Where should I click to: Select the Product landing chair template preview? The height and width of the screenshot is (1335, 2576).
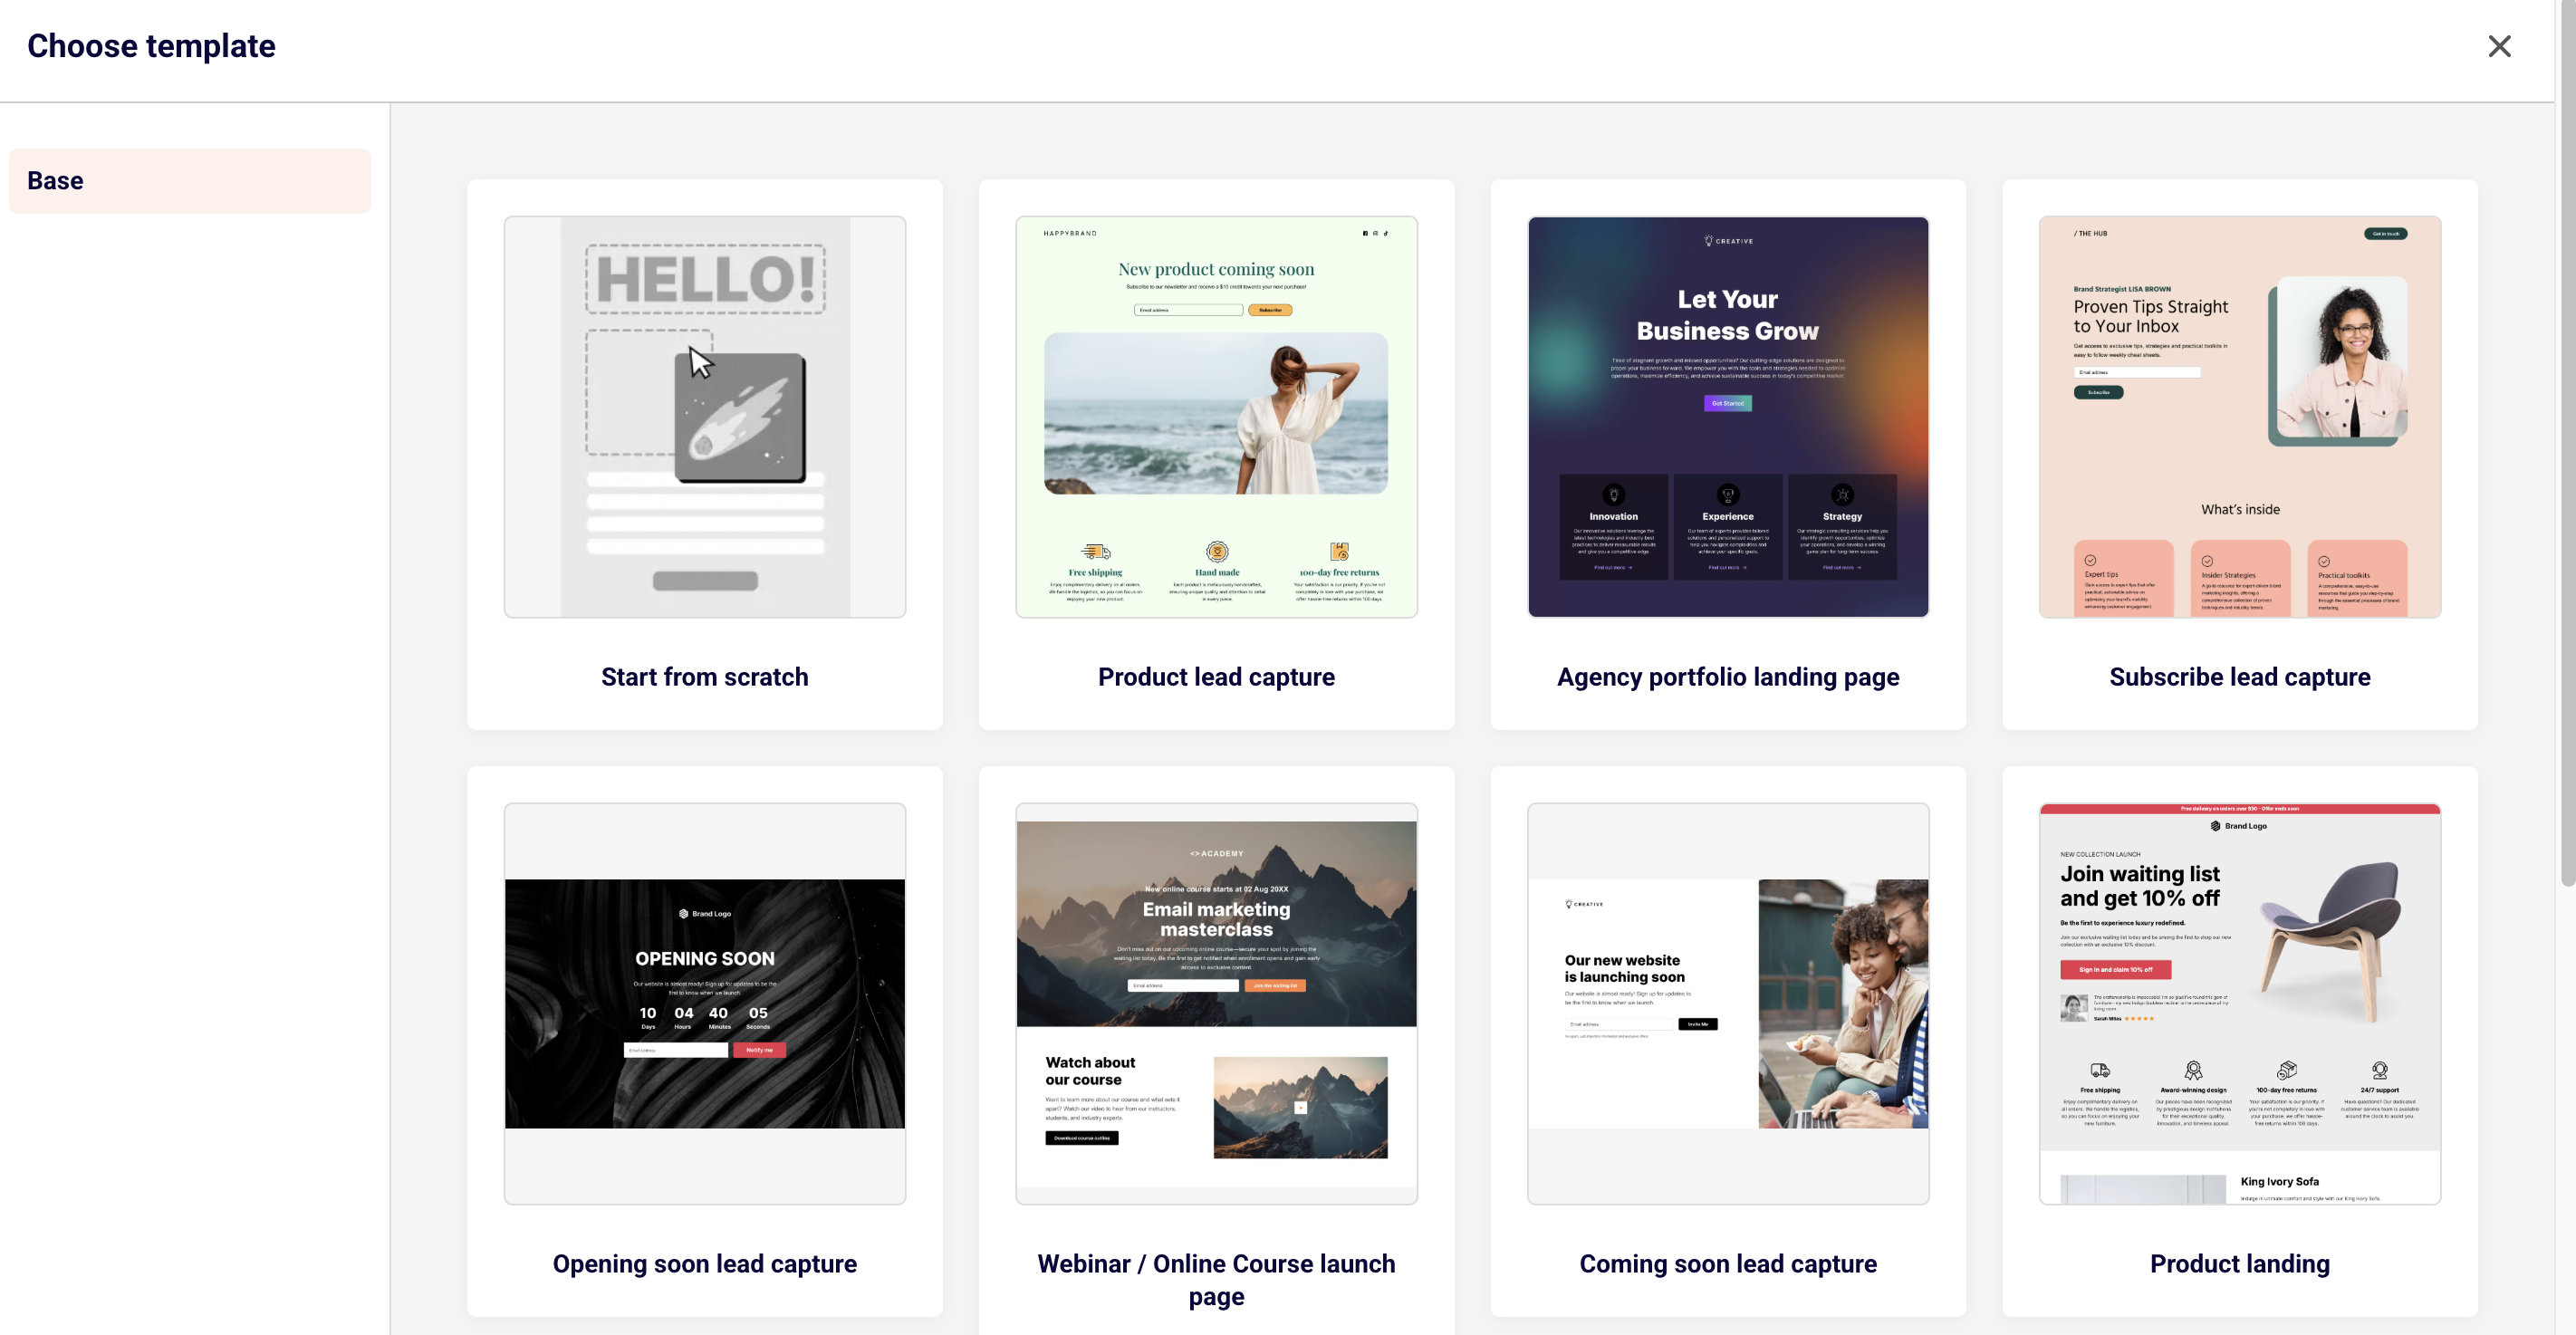[2239, 1003]
